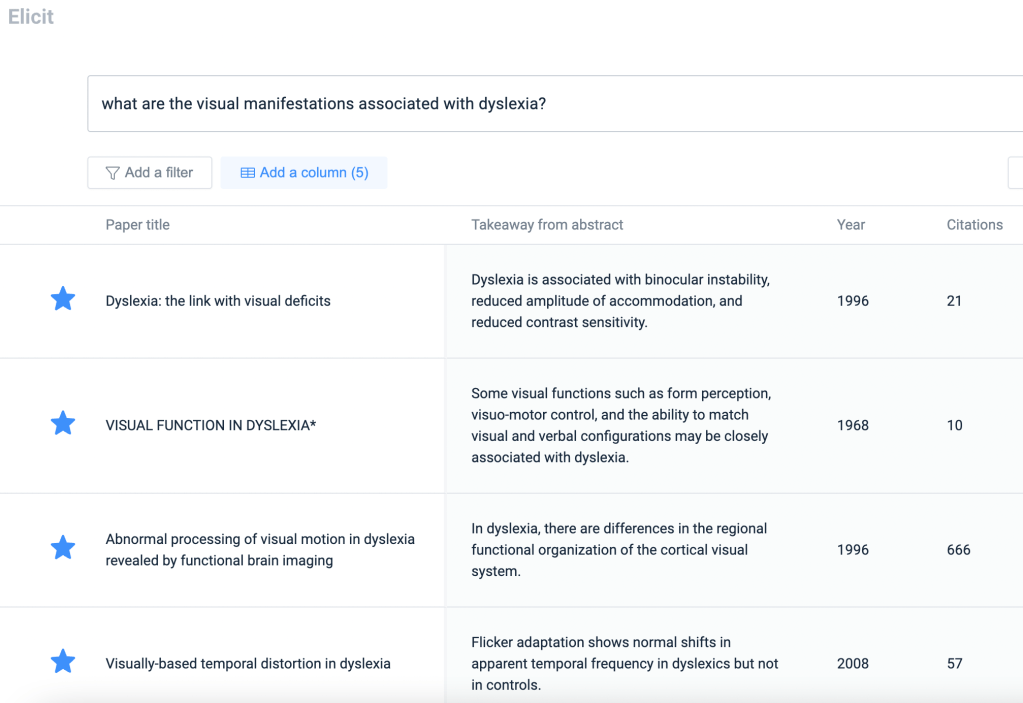The height and width of the screenshot is (703, 1023).
Task: Select the takeaway about form perception and visuo-motor control
Action: coord(620,425)
